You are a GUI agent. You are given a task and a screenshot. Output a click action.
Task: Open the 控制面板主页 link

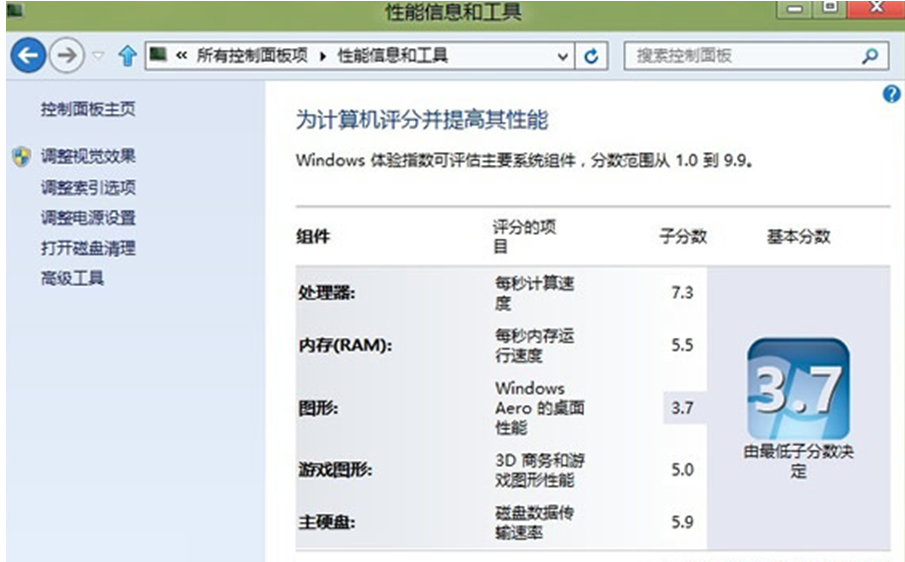point(88,109)
